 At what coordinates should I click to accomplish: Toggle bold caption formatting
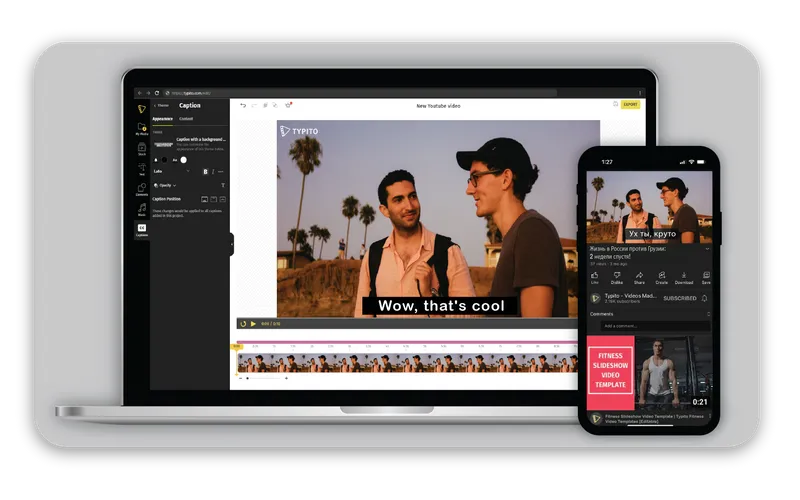[206, 171]
